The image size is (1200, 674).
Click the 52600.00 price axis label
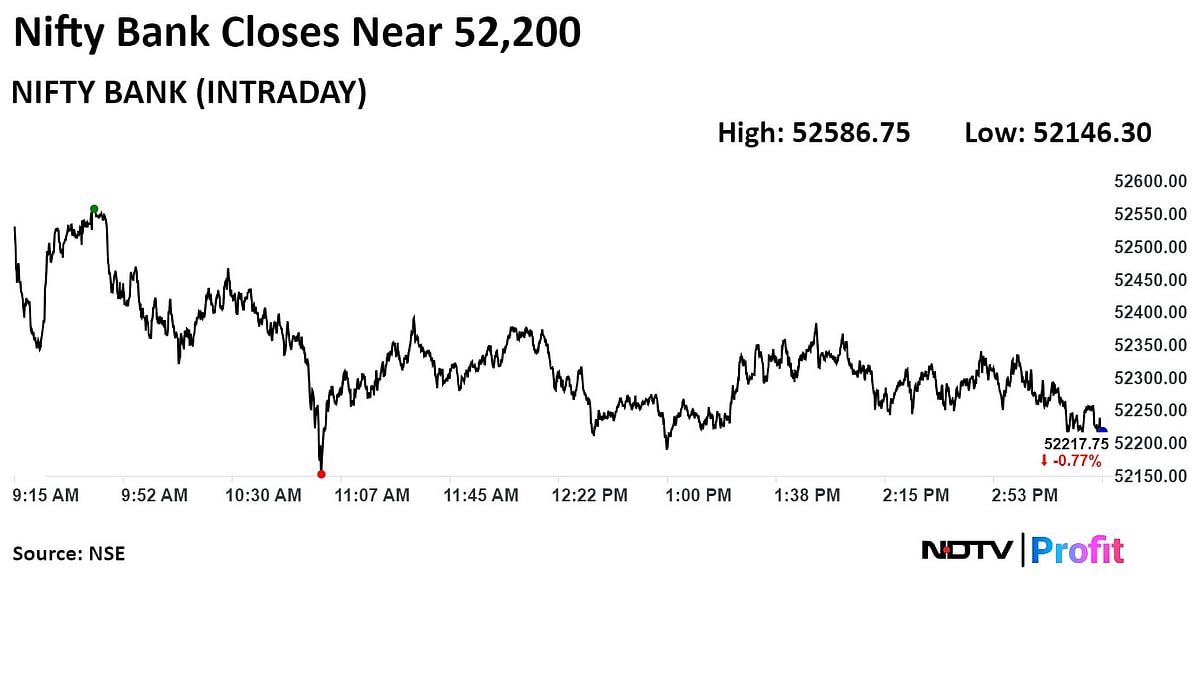pyautogui.click(x=1149, y=182)
